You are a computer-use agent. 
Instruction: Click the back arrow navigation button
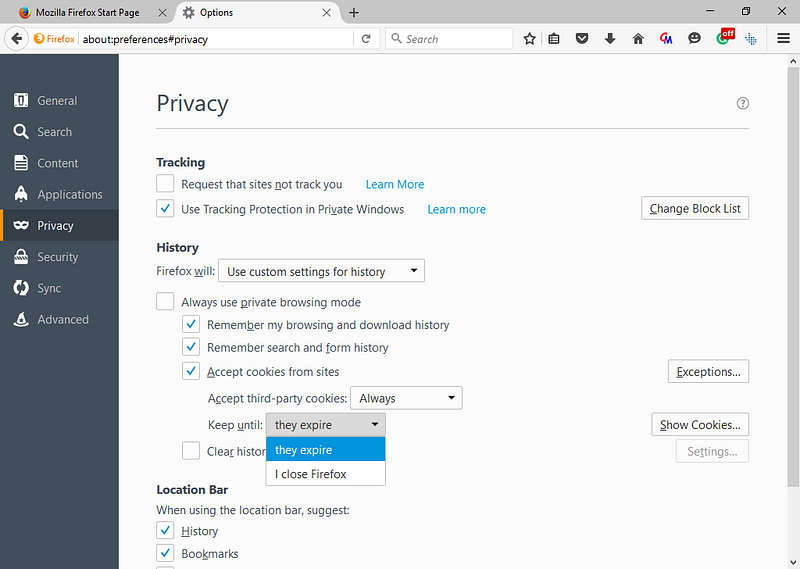click(x=17, y=39)
